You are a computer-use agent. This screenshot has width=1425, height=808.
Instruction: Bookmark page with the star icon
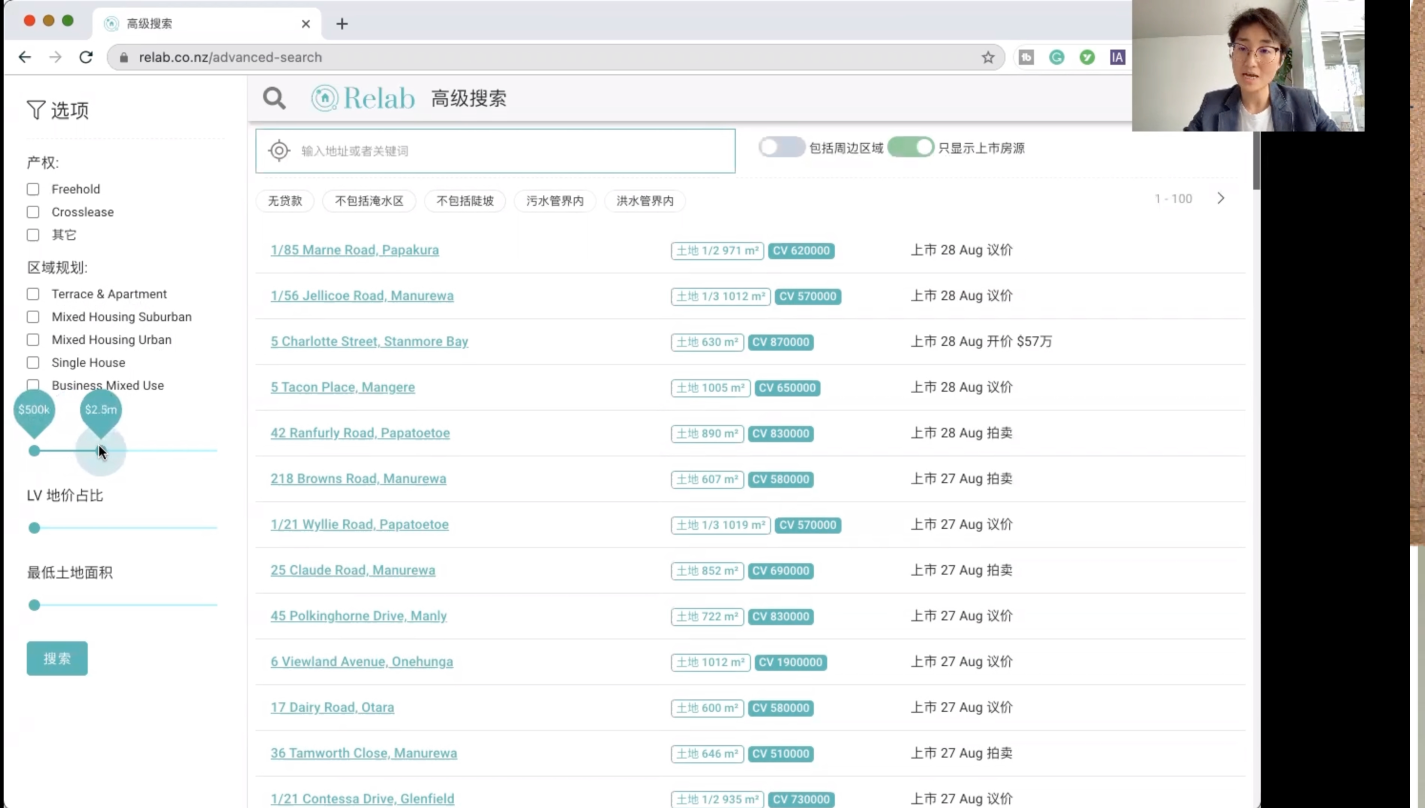pyautogui.click(x=988, y=57)
